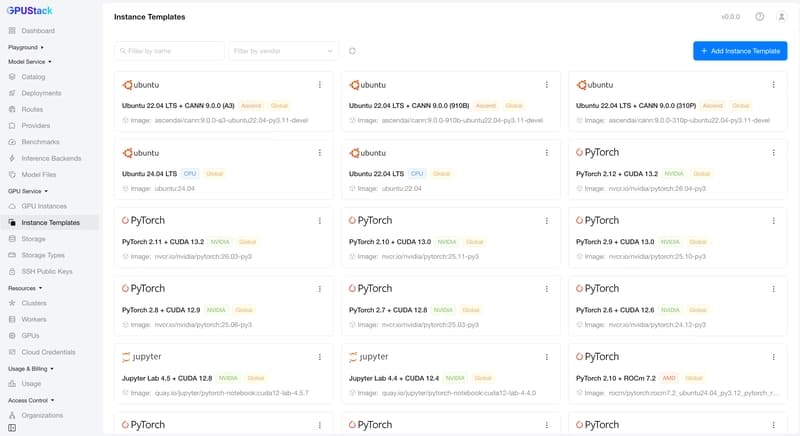Viewport: 800px width, 436px height.
Task: Collapse the Usage & Billing section
Action: 31,368
